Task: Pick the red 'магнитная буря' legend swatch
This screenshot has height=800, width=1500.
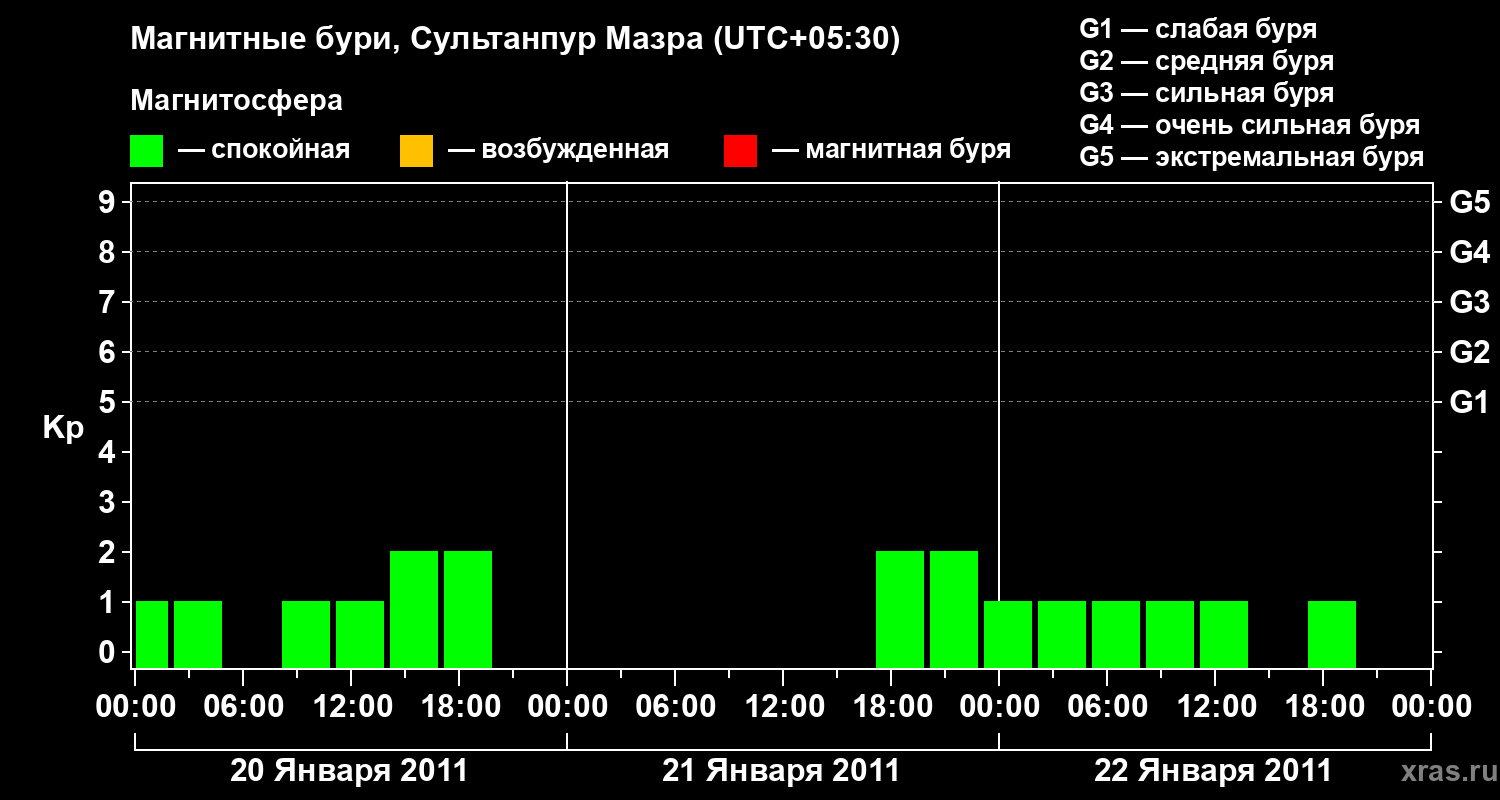Action: pyautogui.click(x=740, y=151)
